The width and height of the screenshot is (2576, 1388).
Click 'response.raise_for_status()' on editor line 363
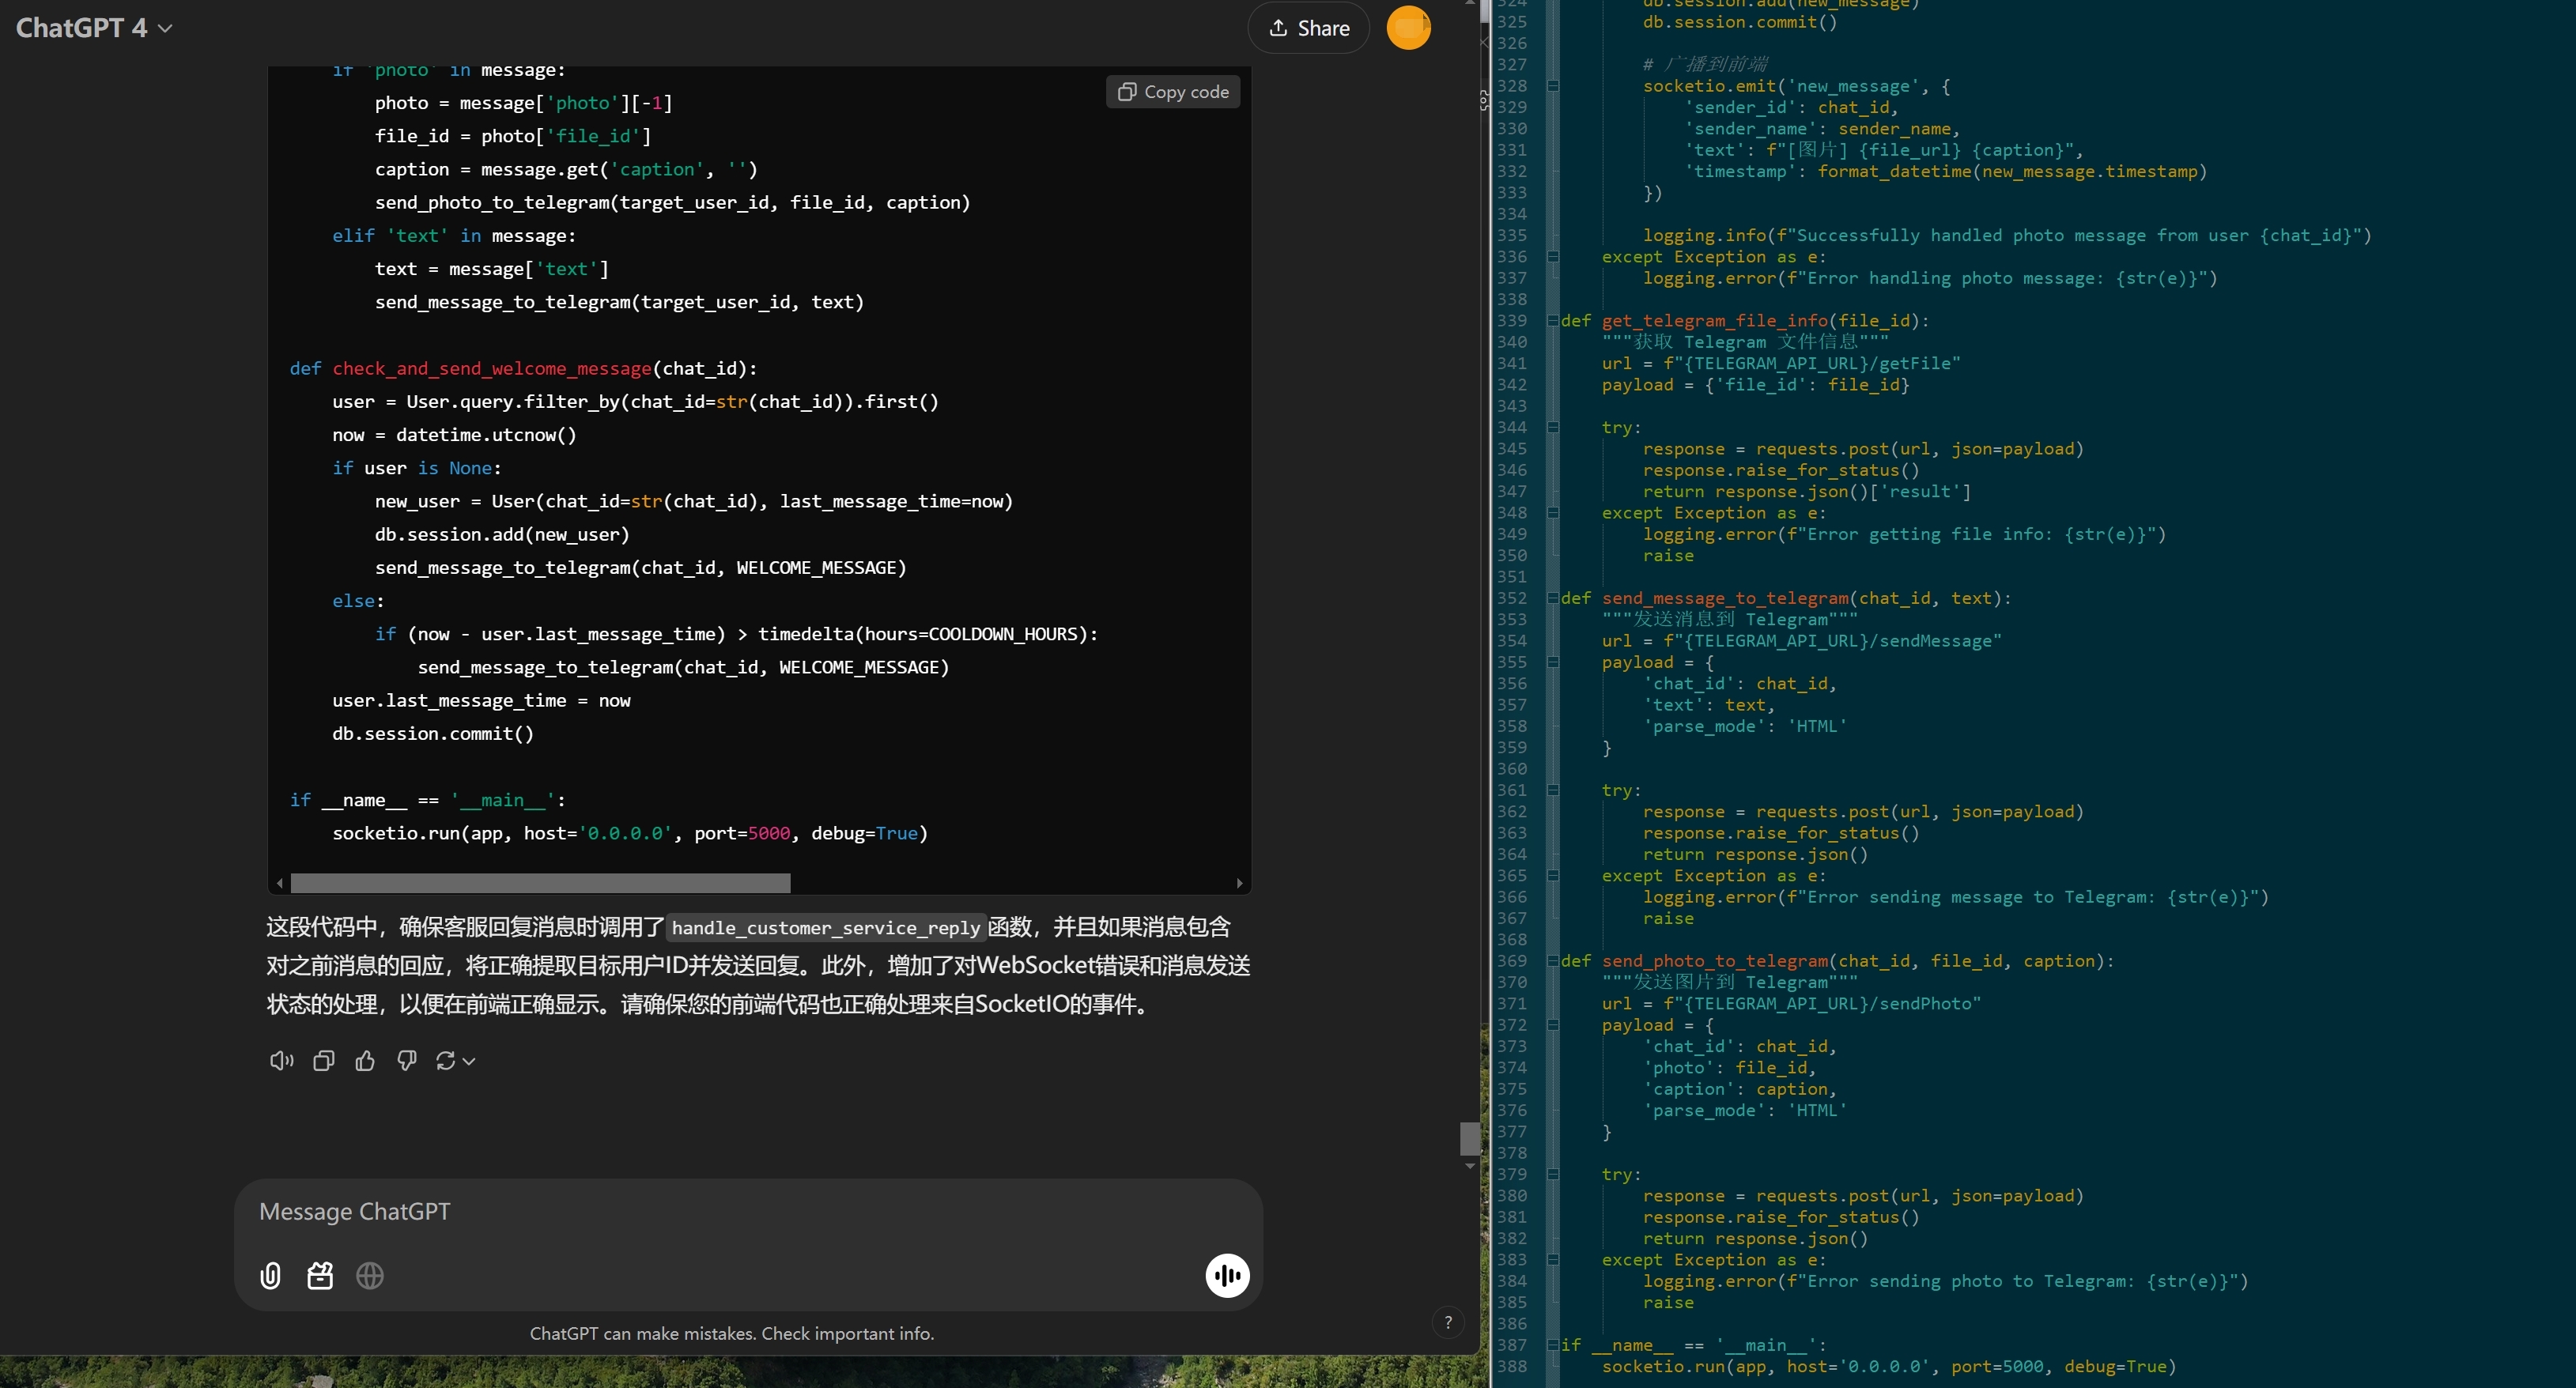(x=1780, y=833)
